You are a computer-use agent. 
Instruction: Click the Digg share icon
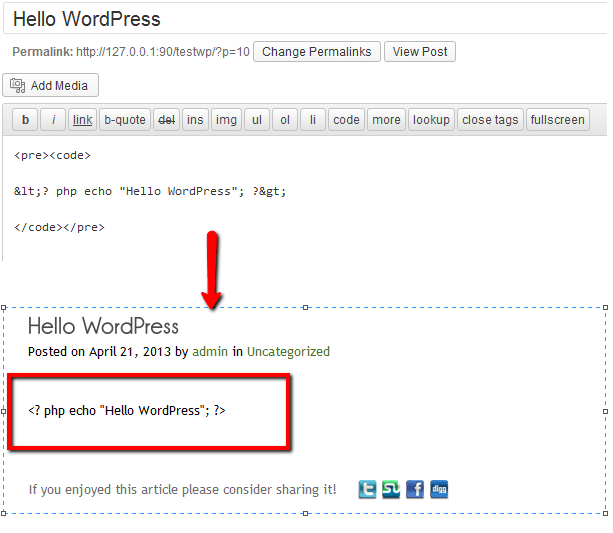[439, 489]
